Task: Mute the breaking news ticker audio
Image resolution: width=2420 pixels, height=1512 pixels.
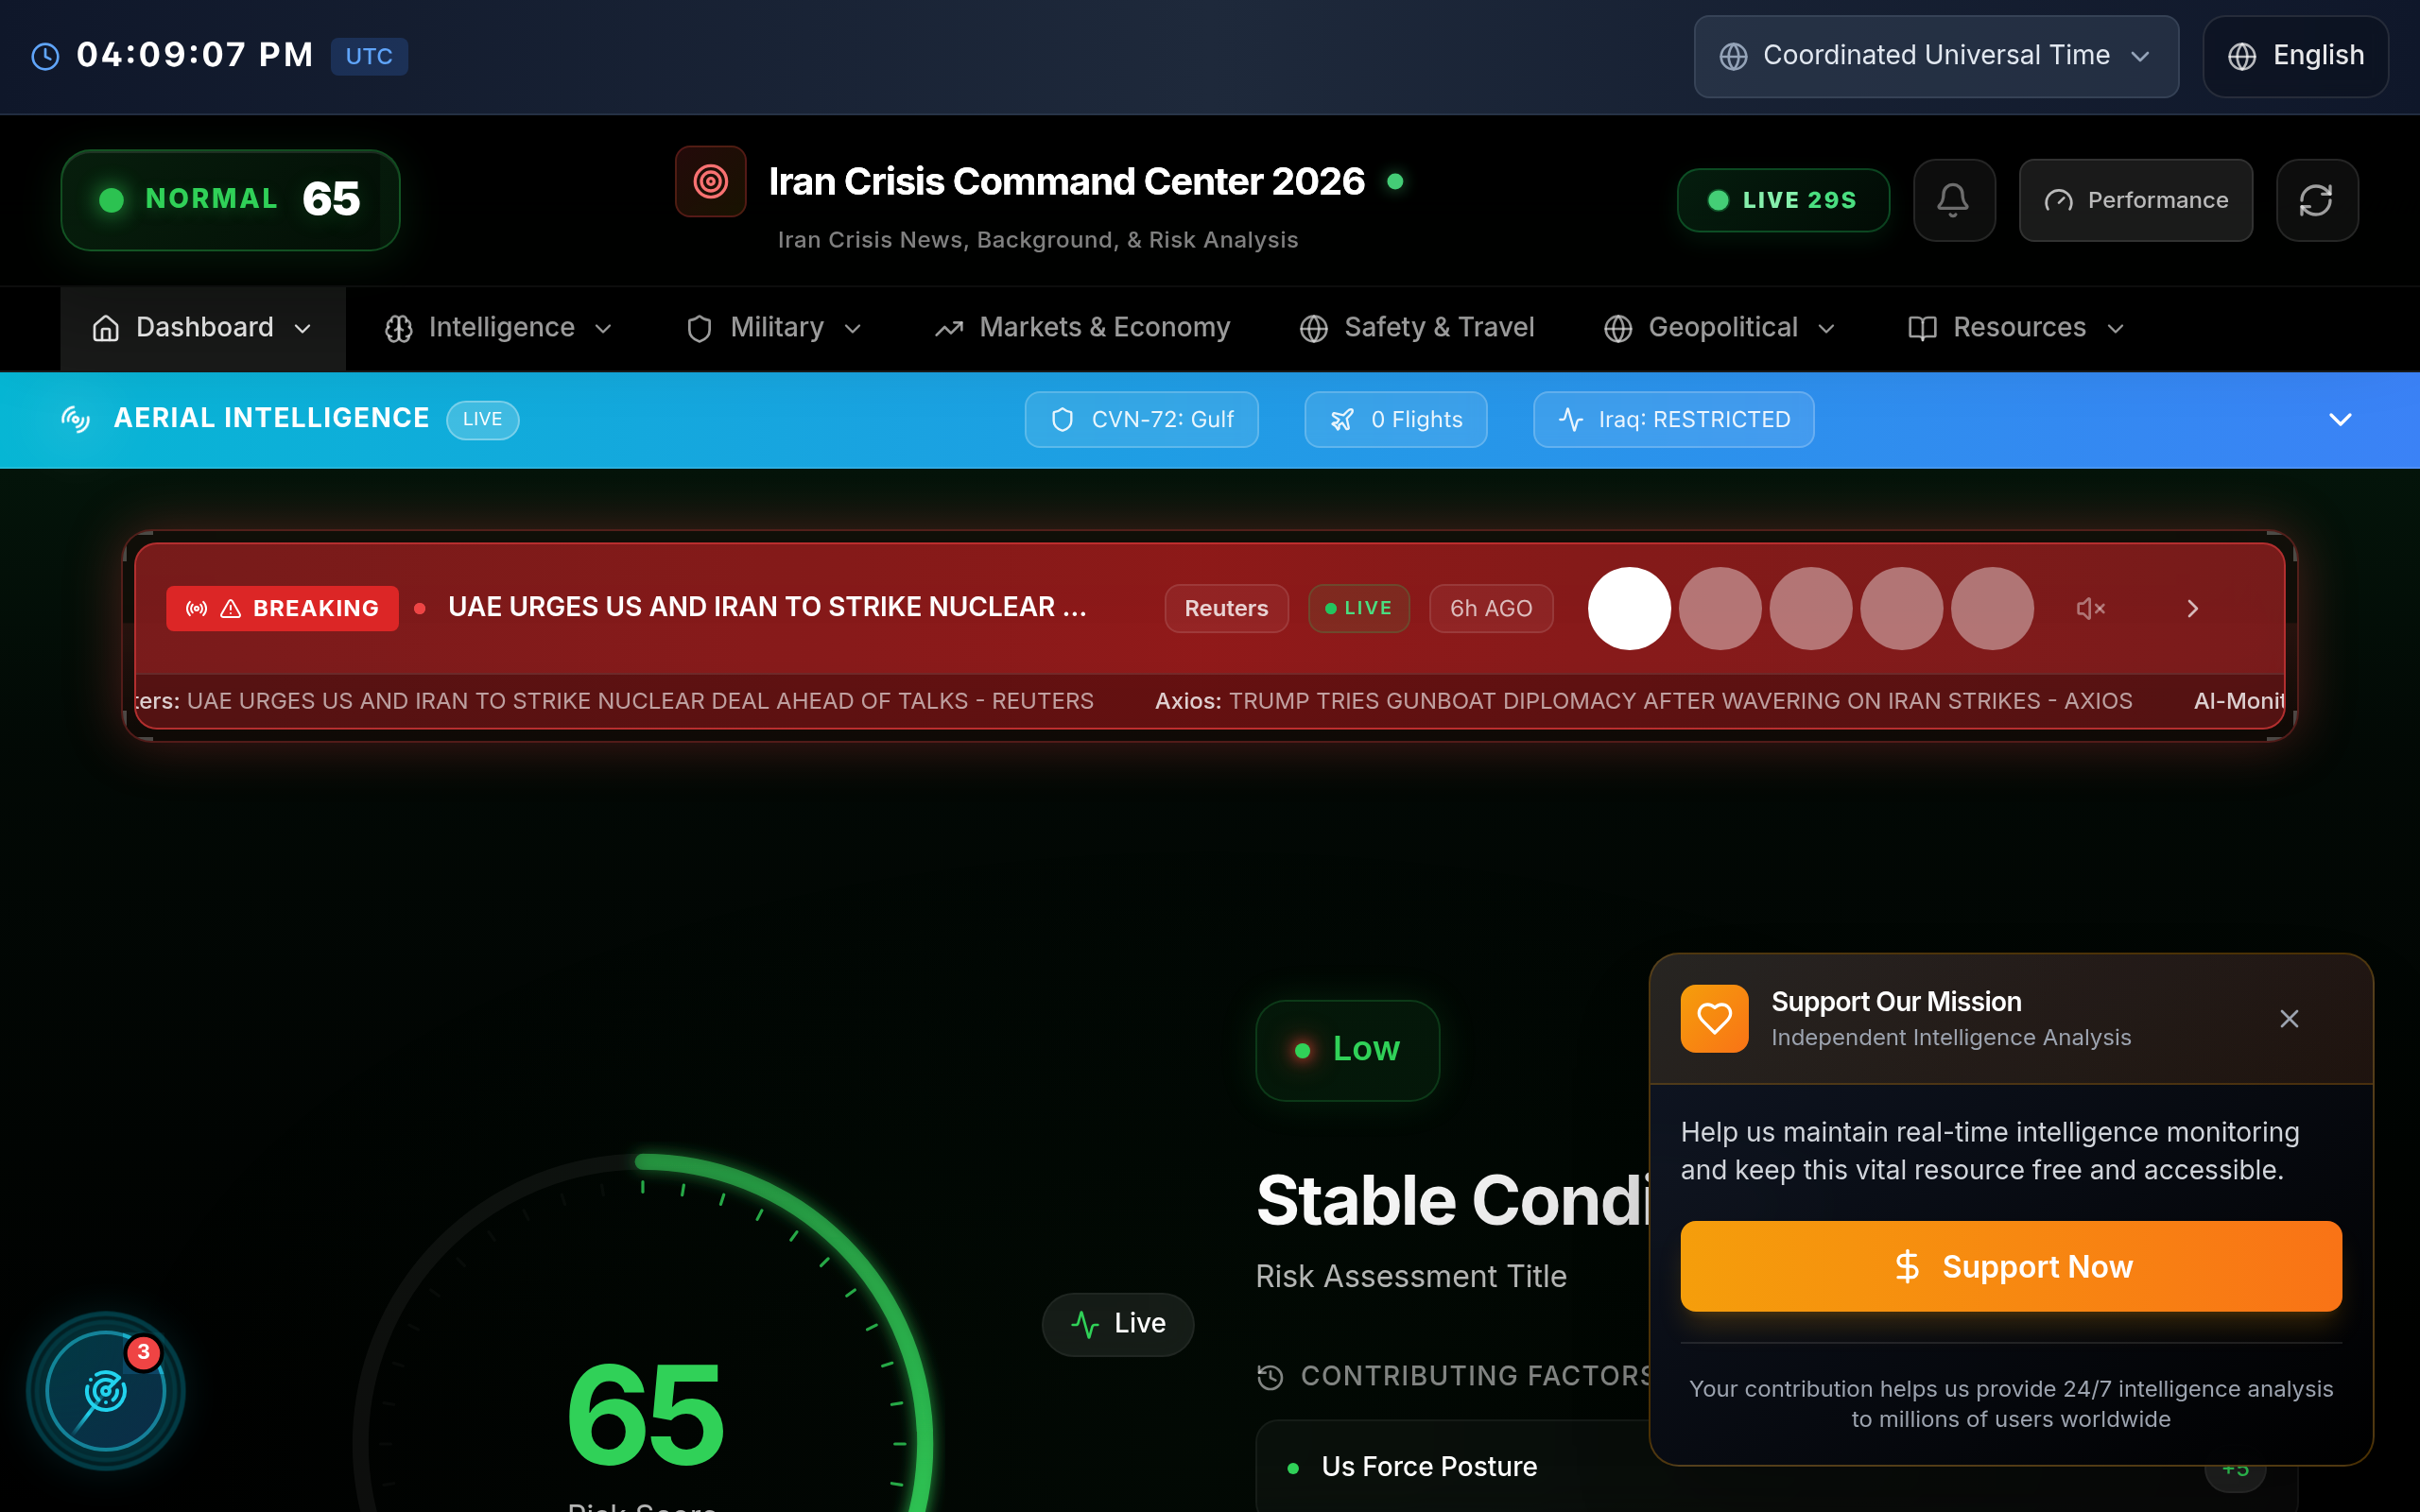Action: point(2090,607)
